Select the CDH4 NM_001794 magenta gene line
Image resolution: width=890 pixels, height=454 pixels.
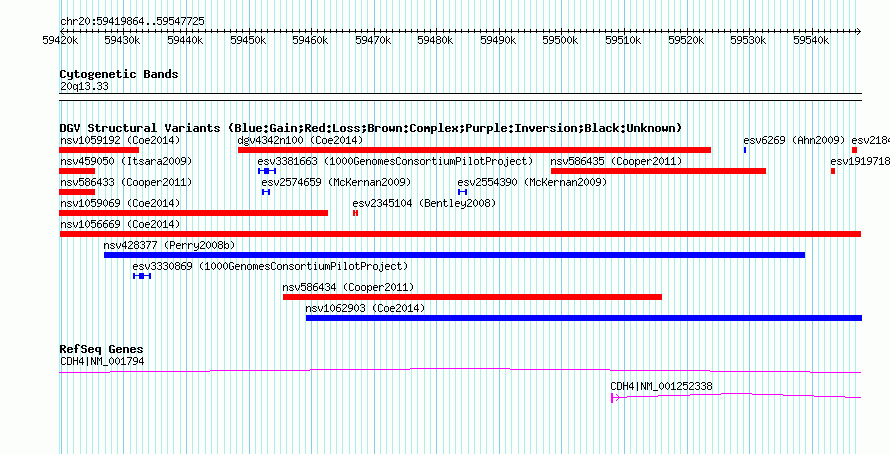[x=460, y=371]
